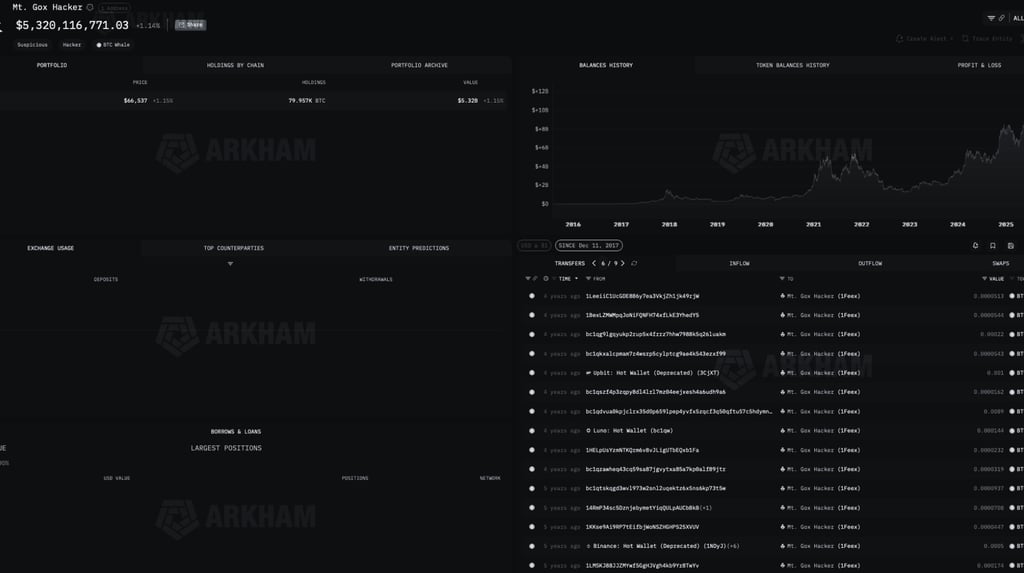Click the filter icon in top bar
Viewport: 1024px width, 573px height.
pos(991,18)
